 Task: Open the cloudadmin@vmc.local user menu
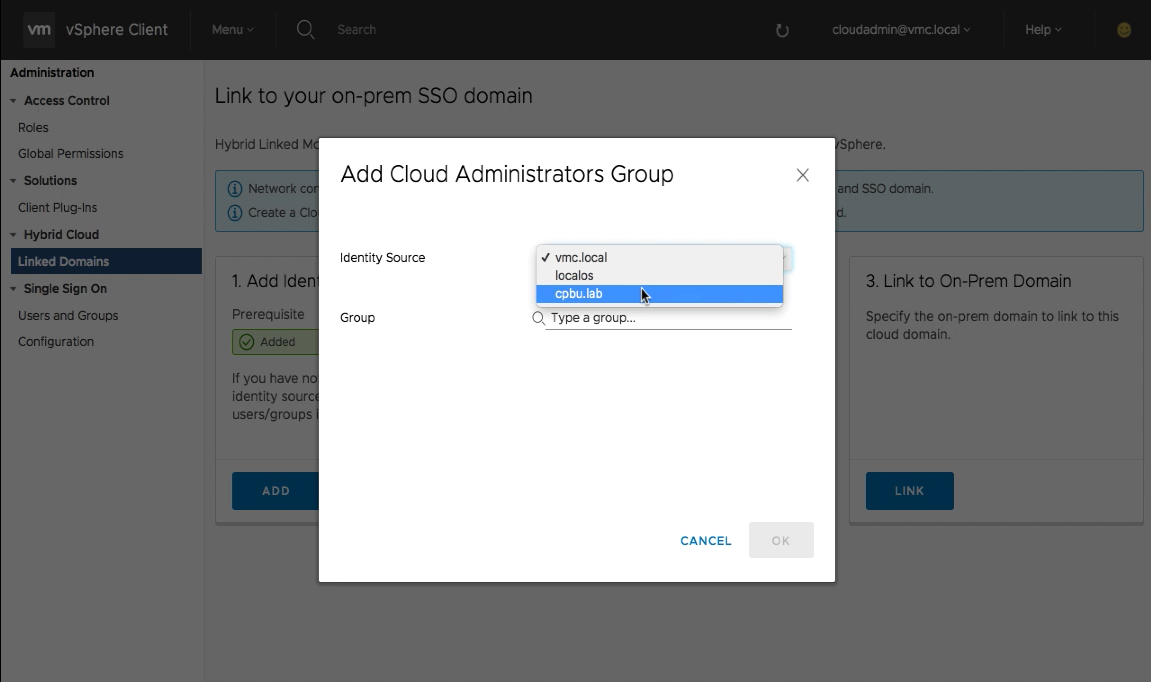(901, 30)
